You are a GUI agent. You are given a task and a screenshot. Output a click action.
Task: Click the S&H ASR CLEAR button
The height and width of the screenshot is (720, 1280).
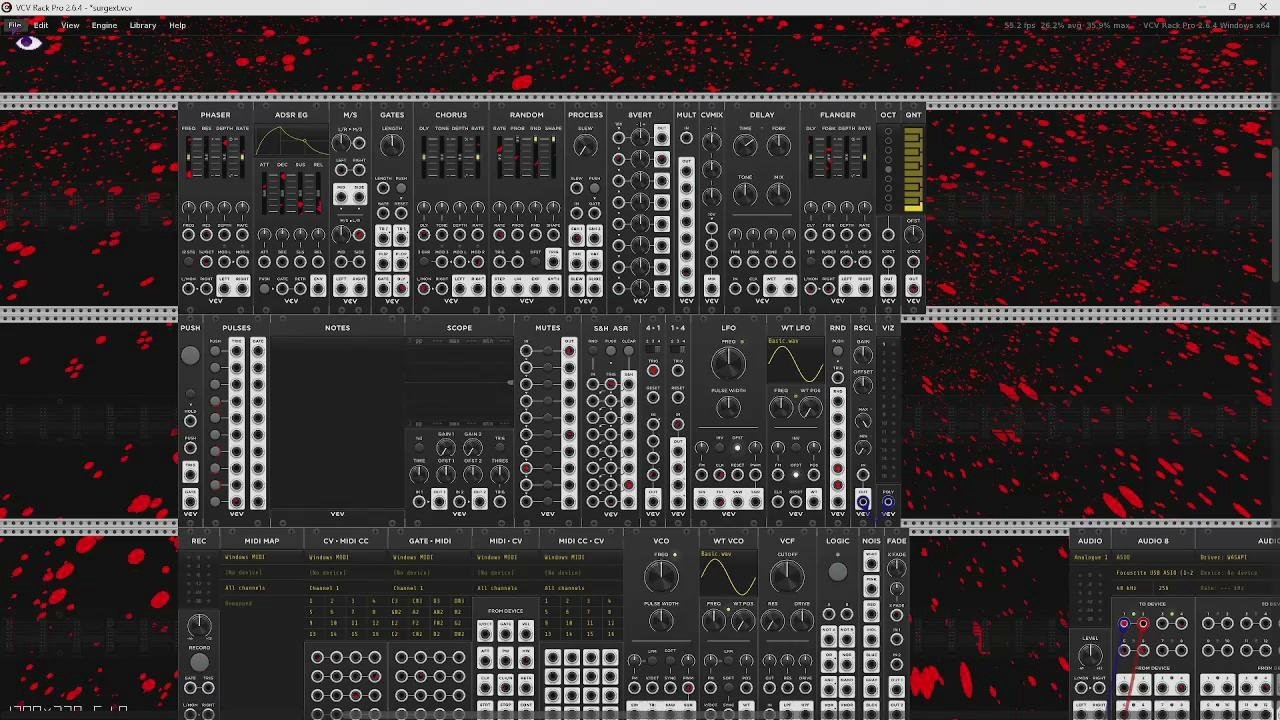(x=628, y=351)
